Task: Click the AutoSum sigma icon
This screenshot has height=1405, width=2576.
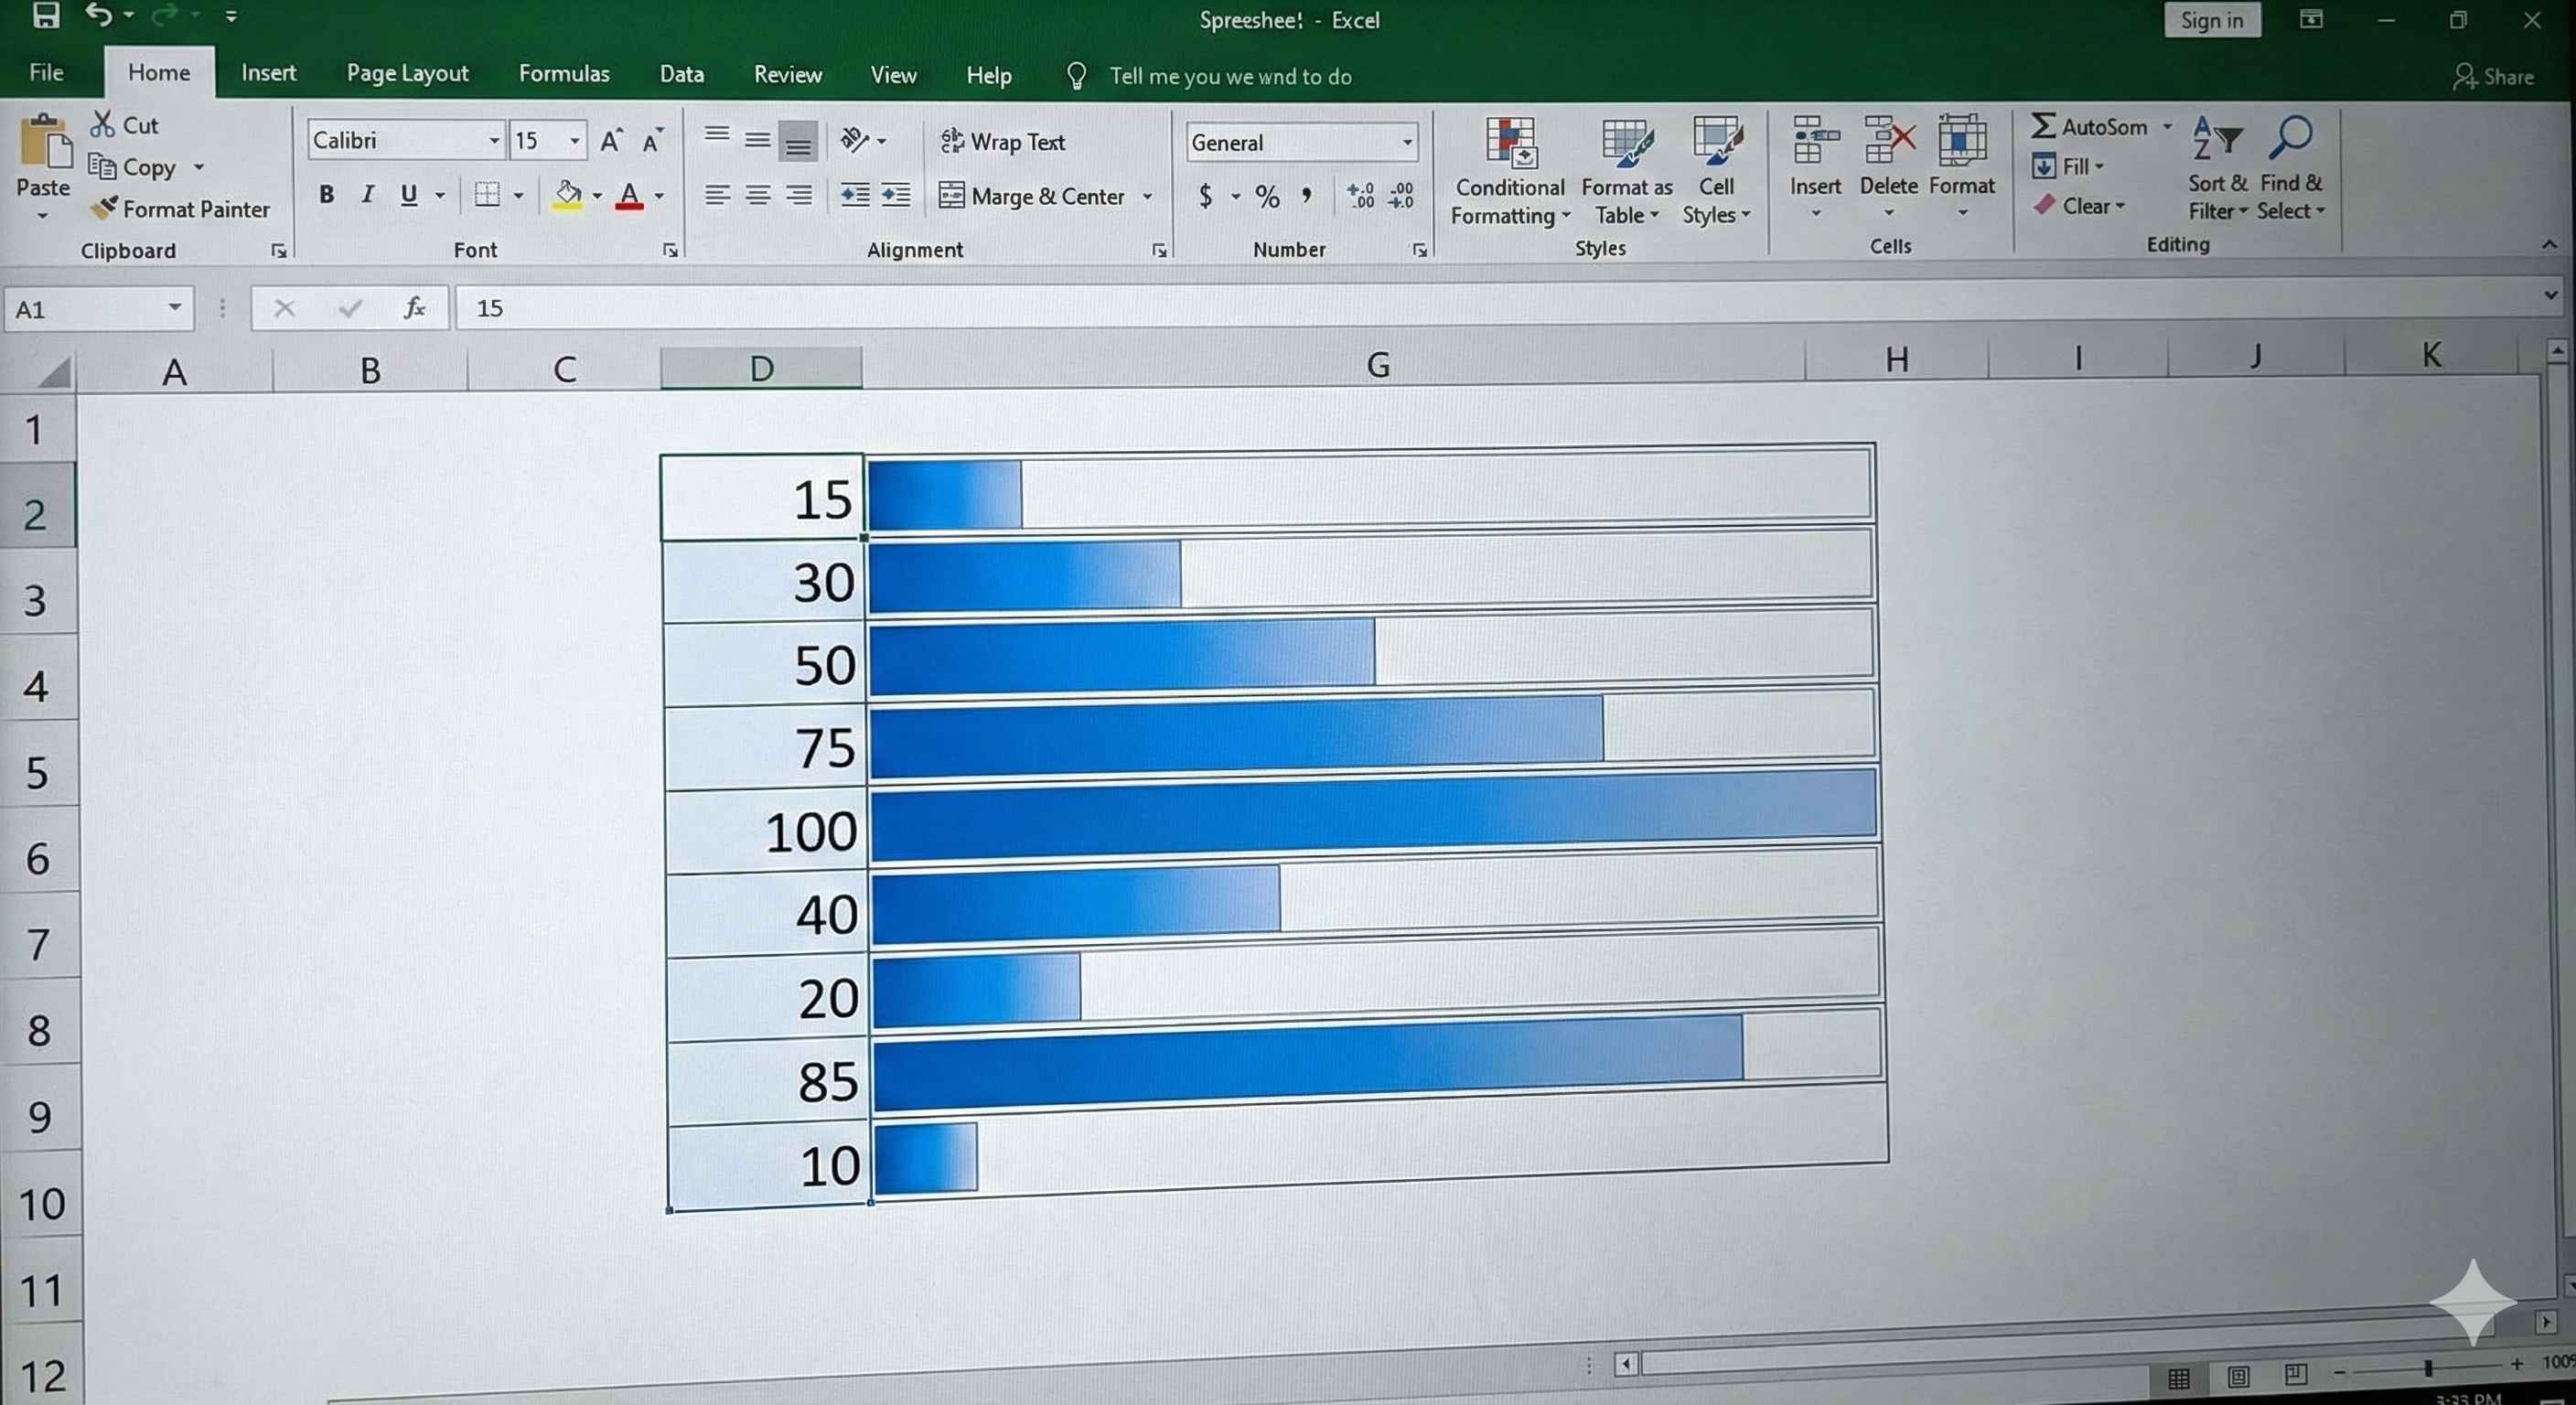Action: coord(2043,126)
